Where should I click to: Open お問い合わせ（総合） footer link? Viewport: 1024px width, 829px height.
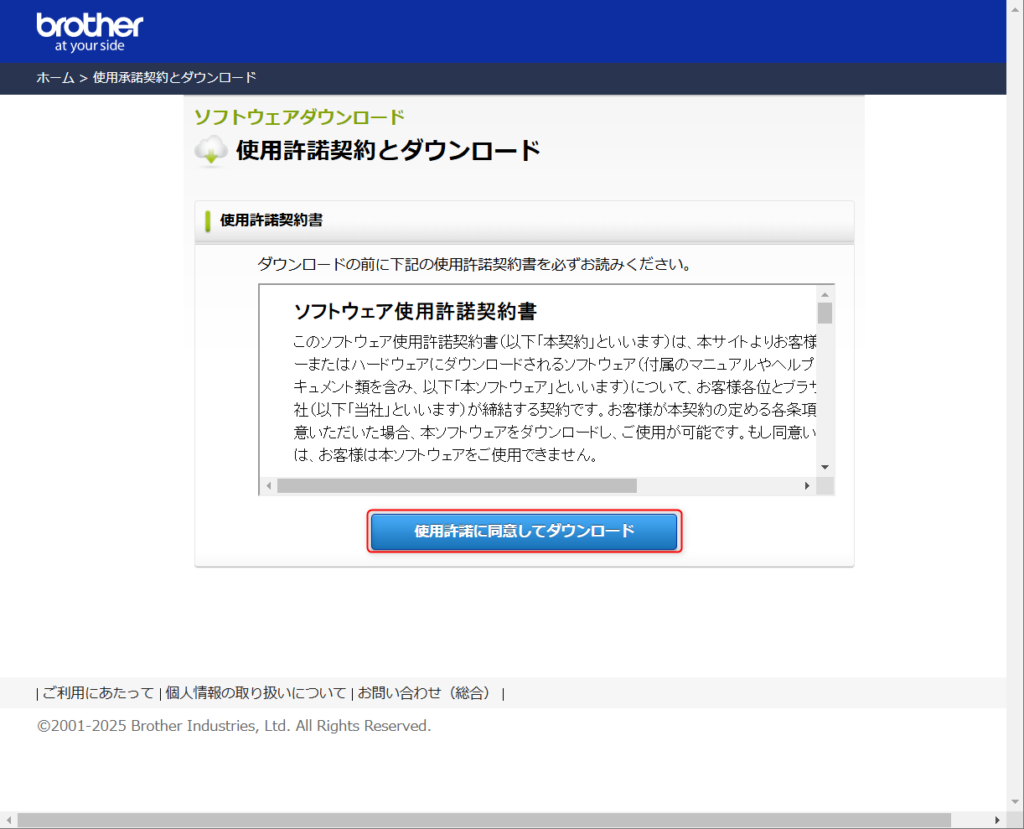pyautogui.click(x=426, y=693)
